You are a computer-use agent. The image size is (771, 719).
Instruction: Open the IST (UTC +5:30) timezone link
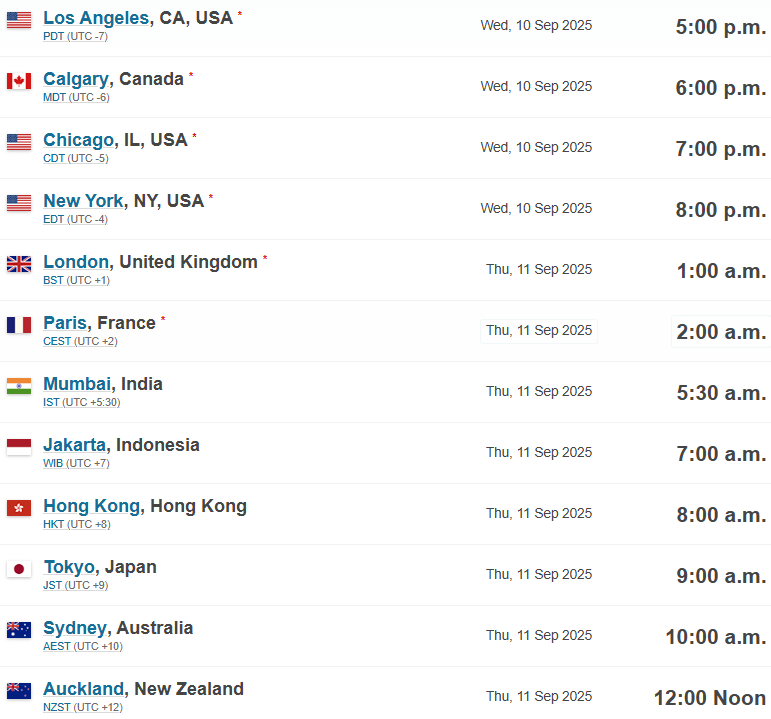click(x=82, y=402)
